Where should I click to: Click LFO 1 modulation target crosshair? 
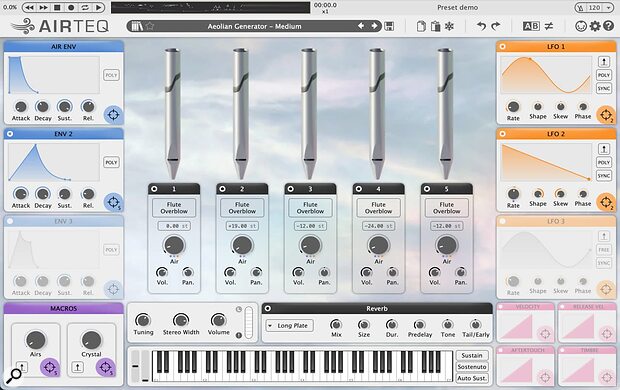click(x=606, y=115)
